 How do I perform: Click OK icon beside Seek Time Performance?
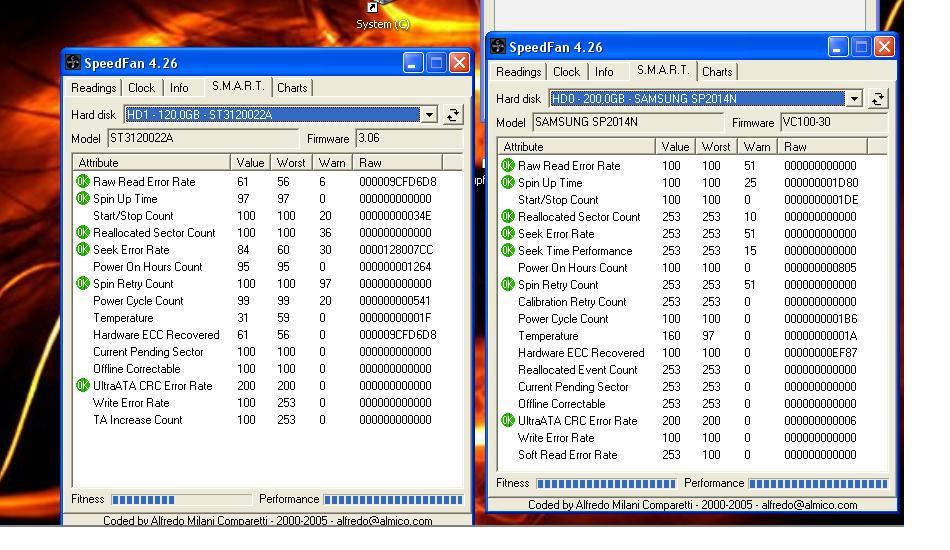[508, 250]
